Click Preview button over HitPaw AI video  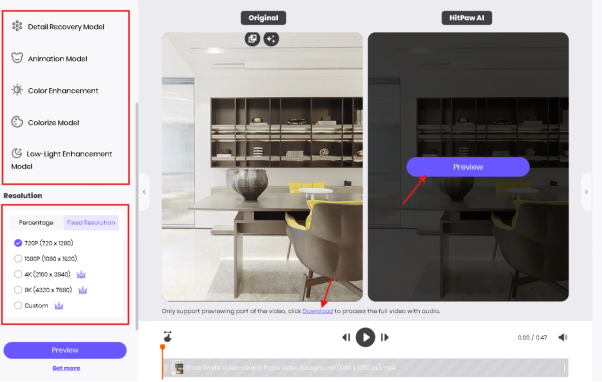[x=468, y=167]
